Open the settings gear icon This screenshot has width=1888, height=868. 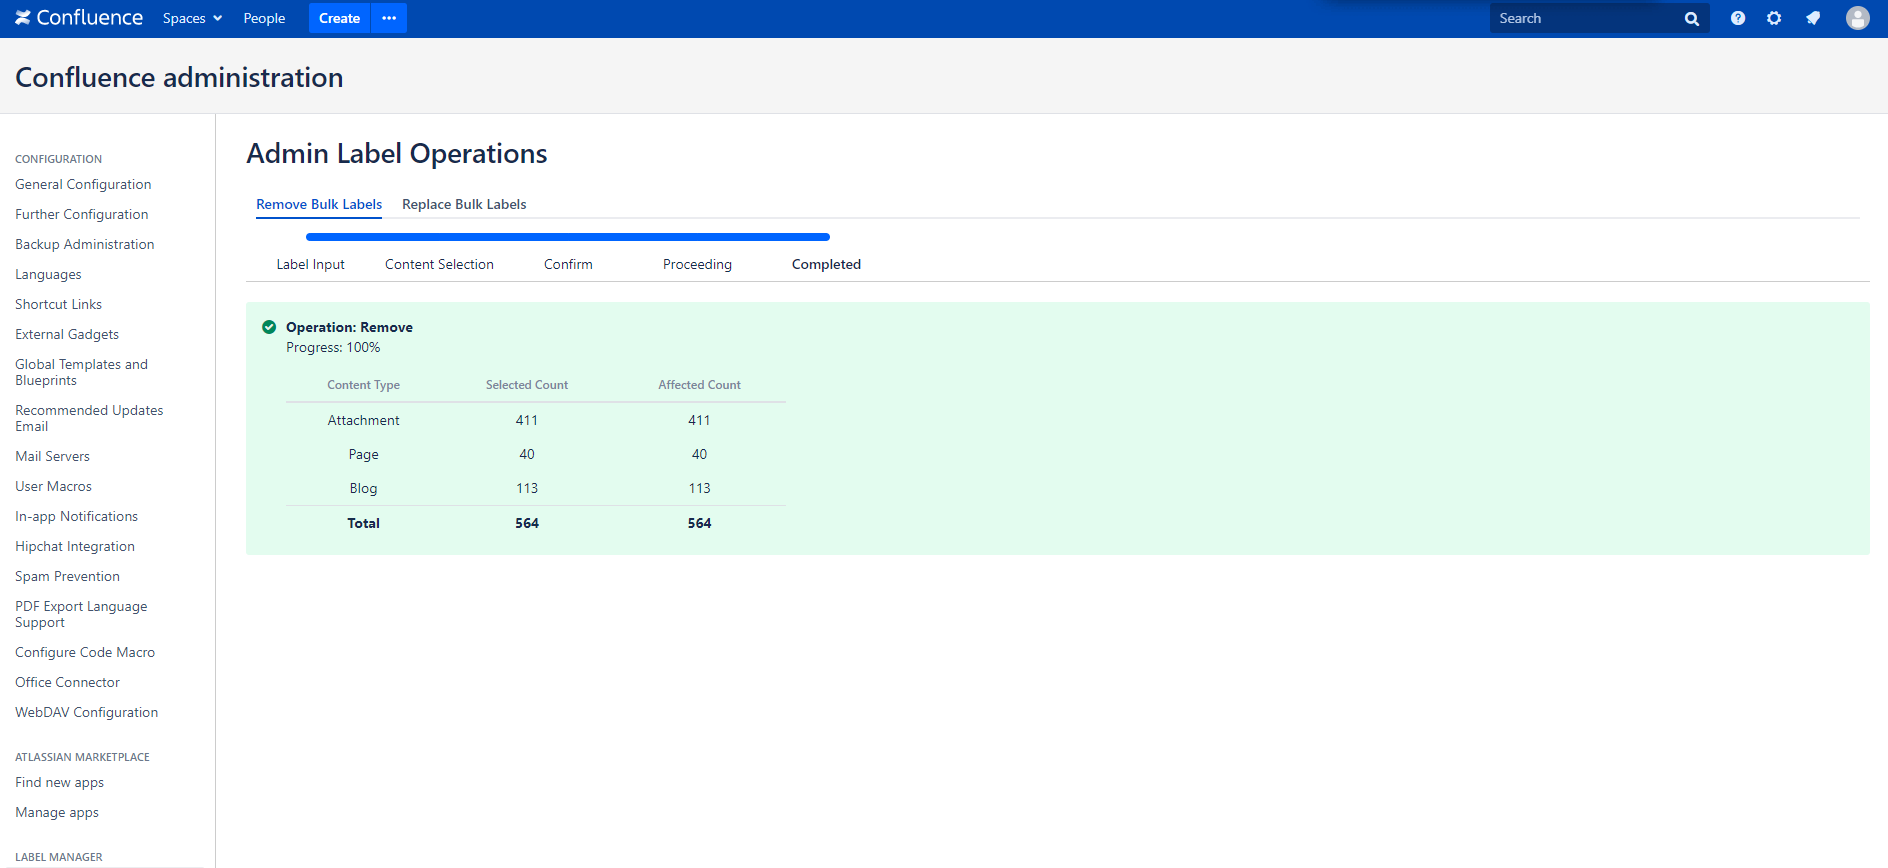(1774, 18)
